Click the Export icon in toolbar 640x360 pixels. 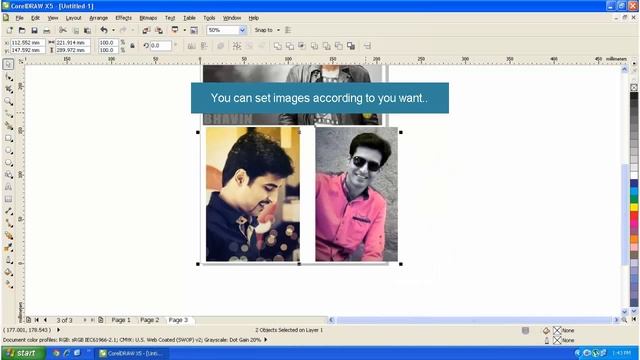[159, 30]
